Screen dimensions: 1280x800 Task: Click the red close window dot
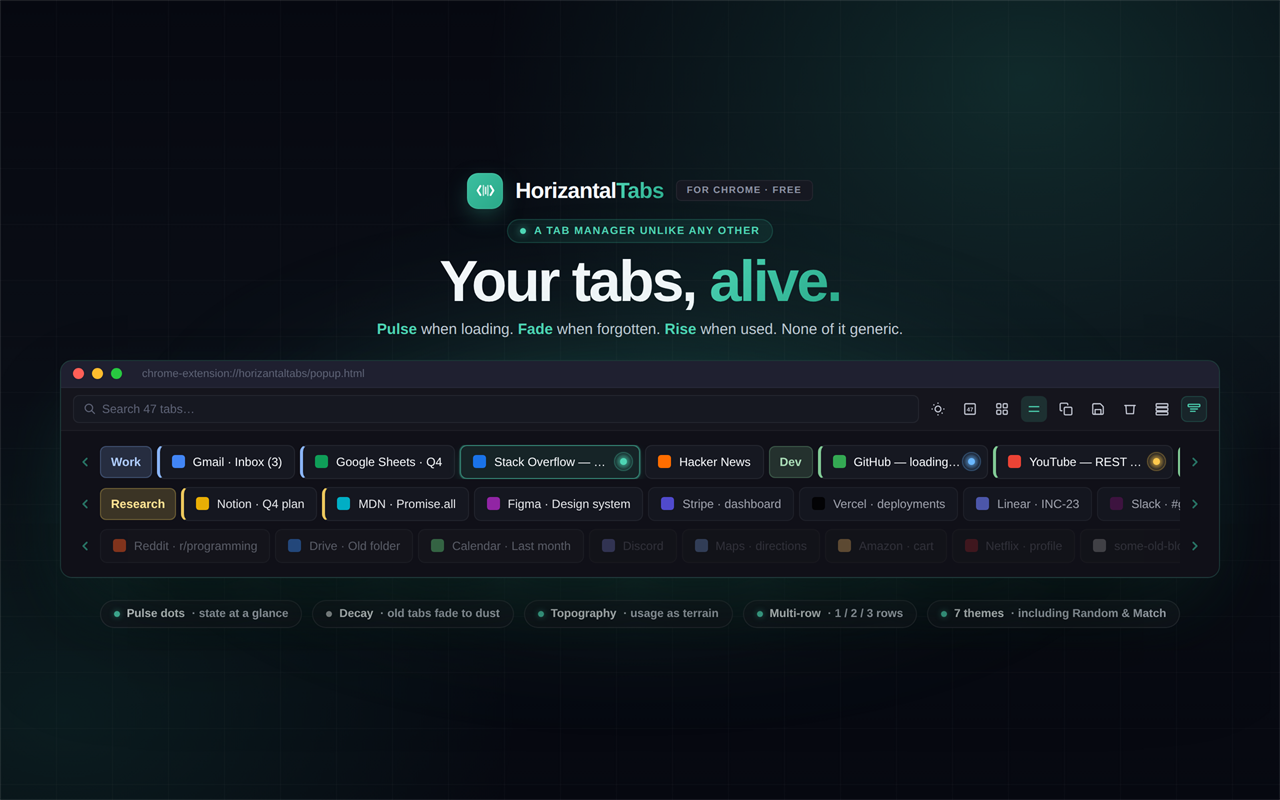79,374
